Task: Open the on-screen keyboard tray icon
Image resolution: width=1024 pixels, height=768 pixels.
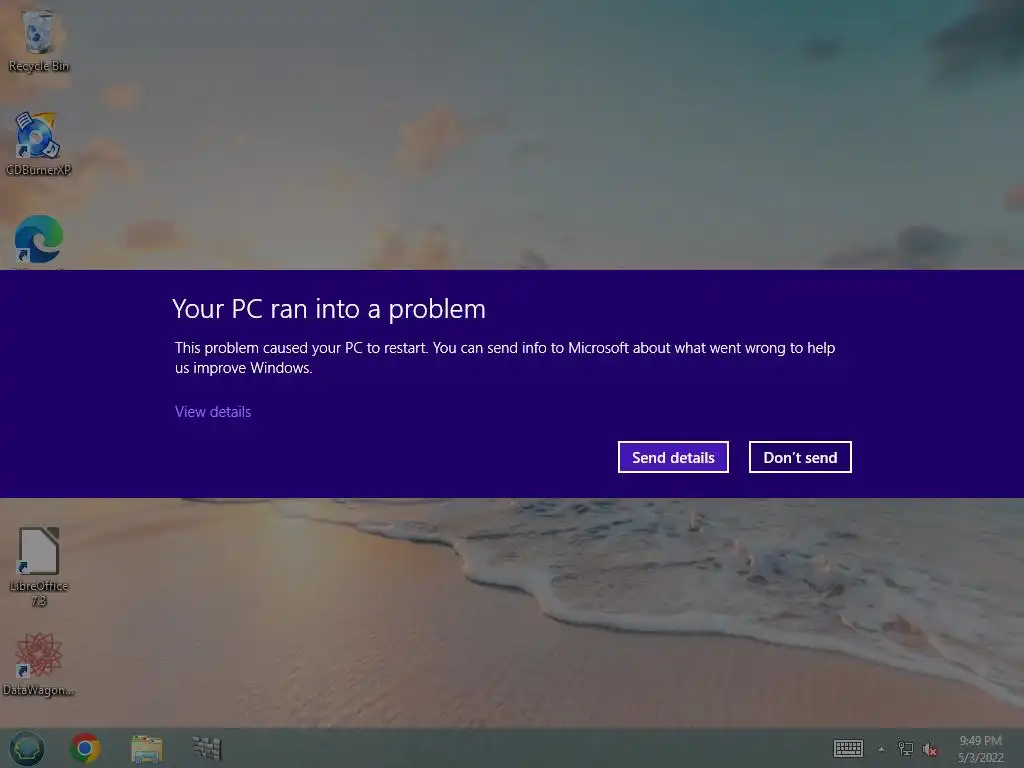Action: pos(848,748)
